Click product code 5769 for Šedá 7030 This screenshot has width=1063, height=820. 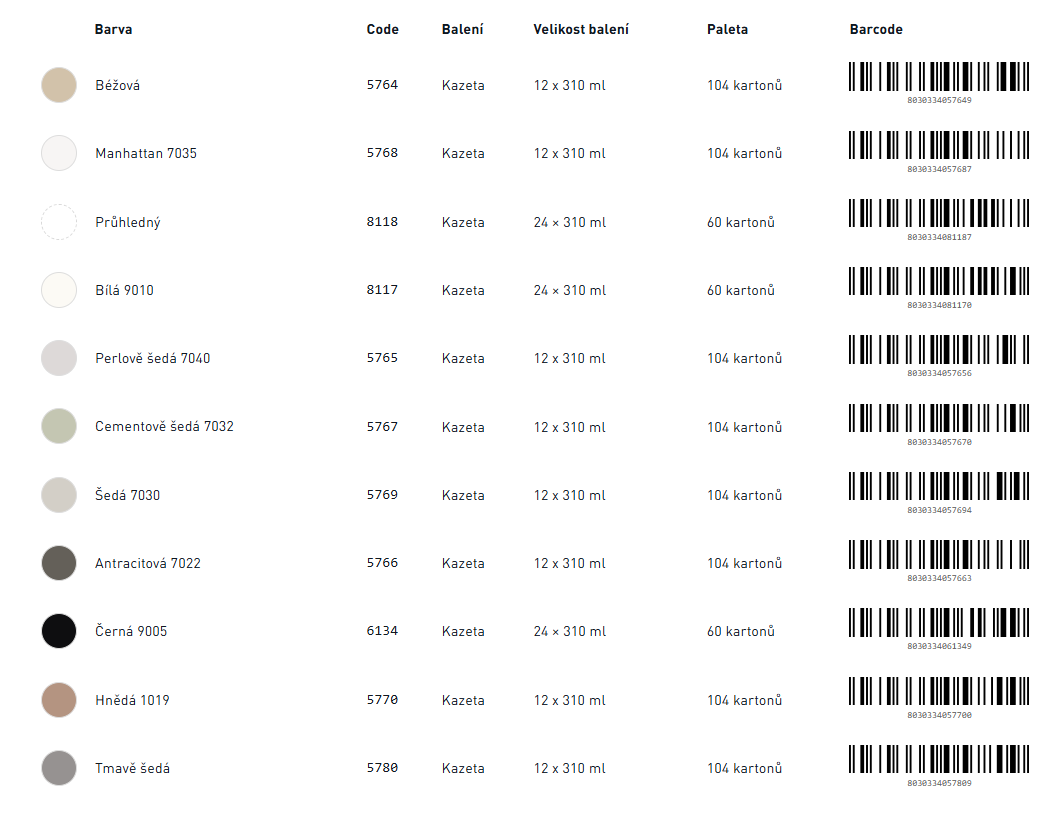[382, 495]
